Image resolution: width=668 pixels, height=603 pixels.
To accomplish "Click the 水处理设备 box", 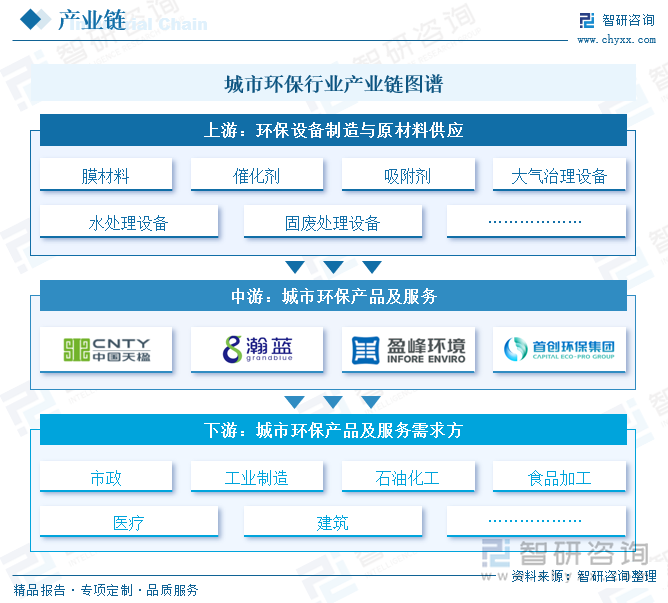I will coord(129,222).
